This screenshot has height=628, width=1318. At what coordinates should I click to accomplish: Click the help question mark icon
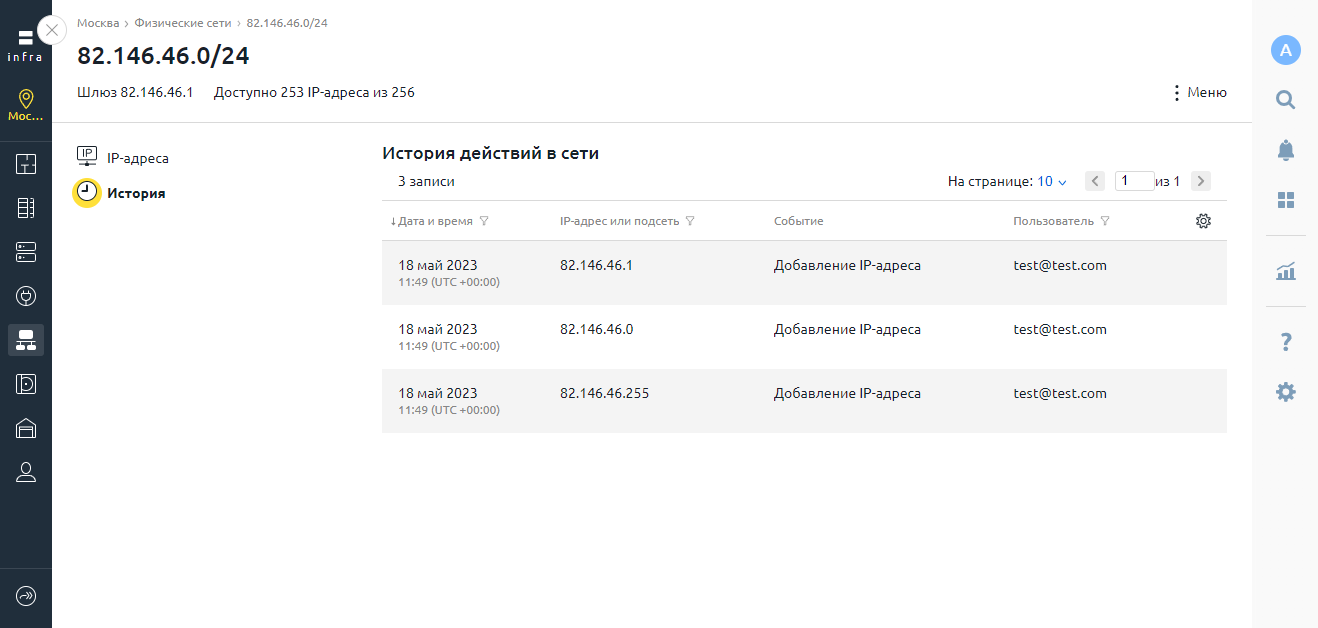click(x=1285, y=343)
